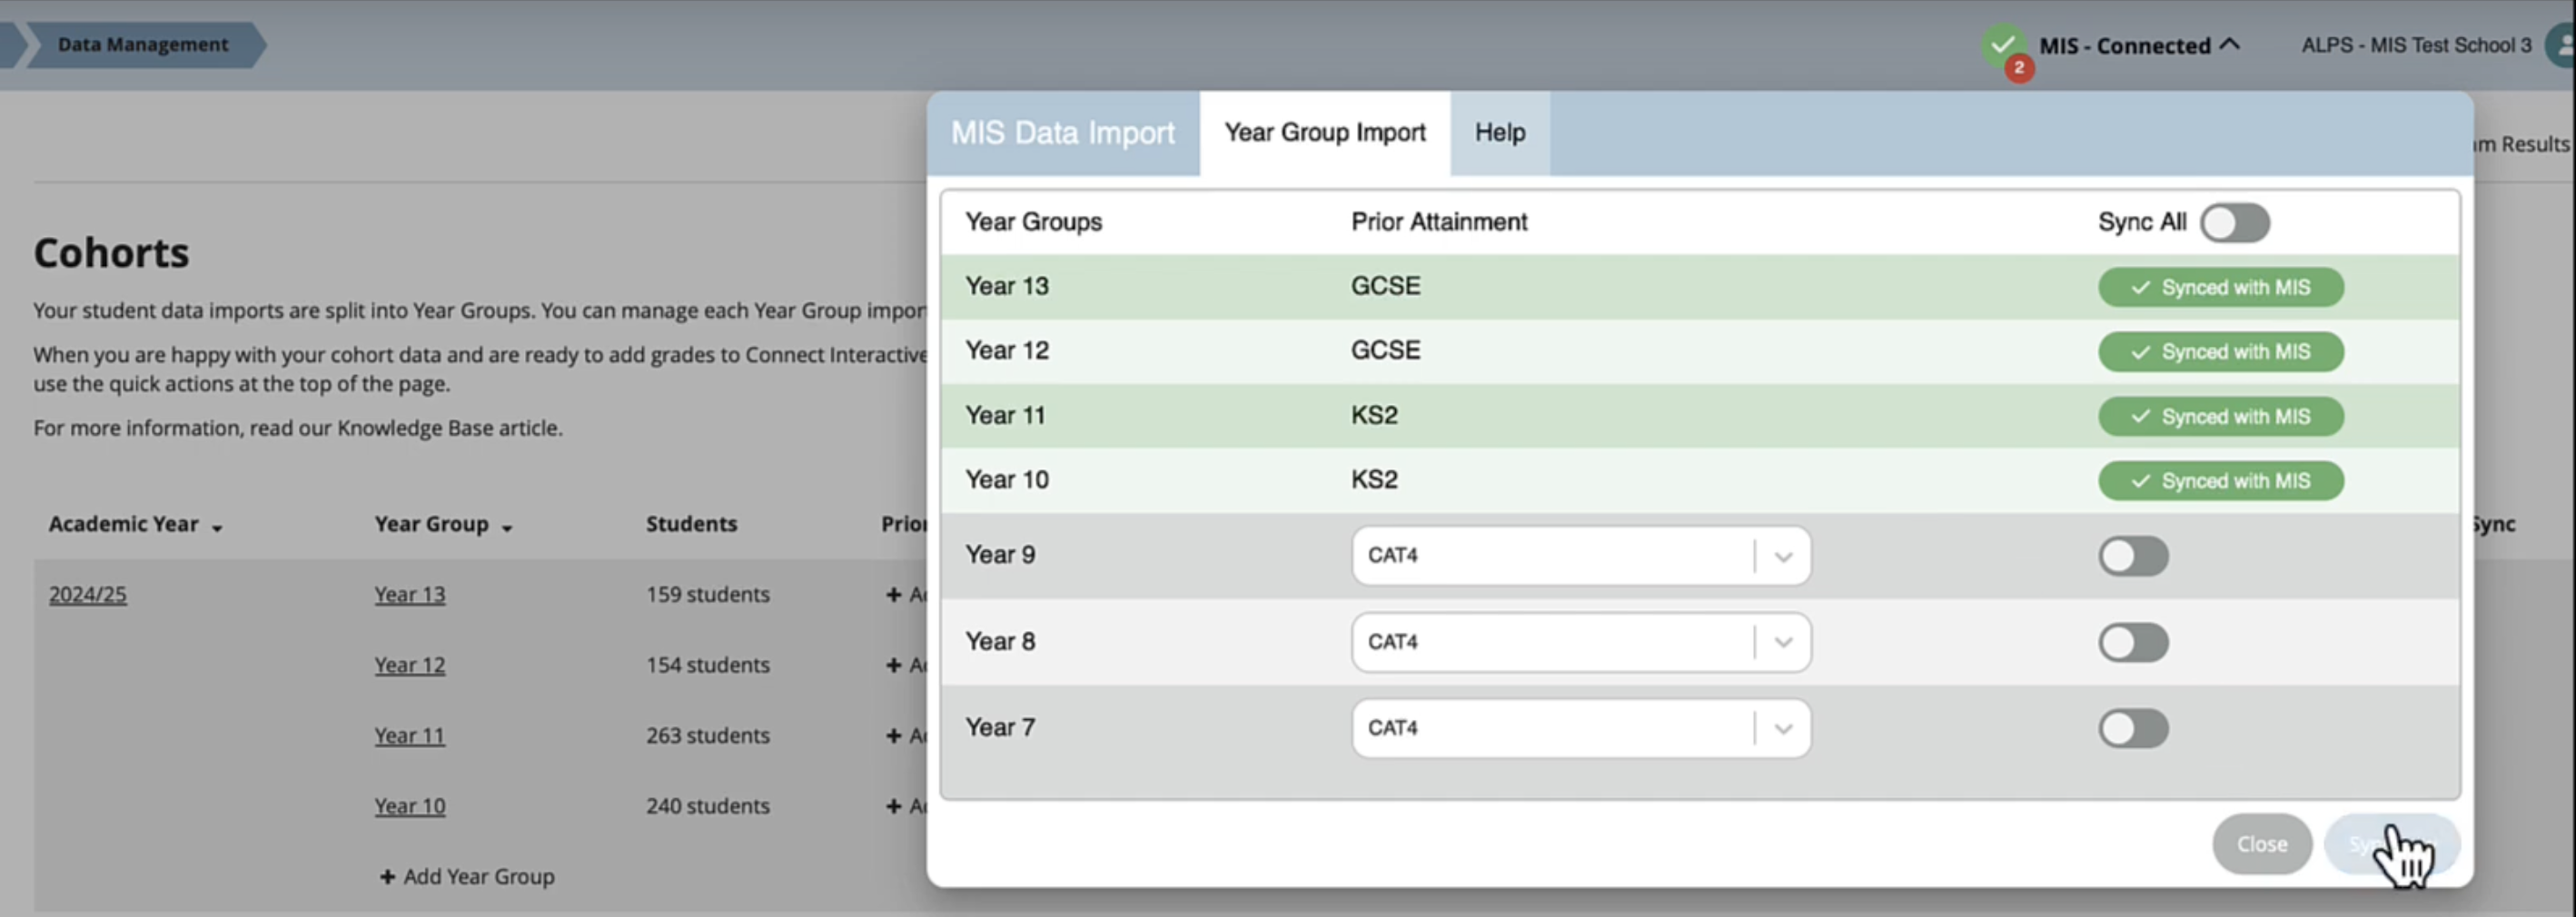Click Year 13 GCSE prior attainment cell
2576x917 pixels.
coord(1385,286)
